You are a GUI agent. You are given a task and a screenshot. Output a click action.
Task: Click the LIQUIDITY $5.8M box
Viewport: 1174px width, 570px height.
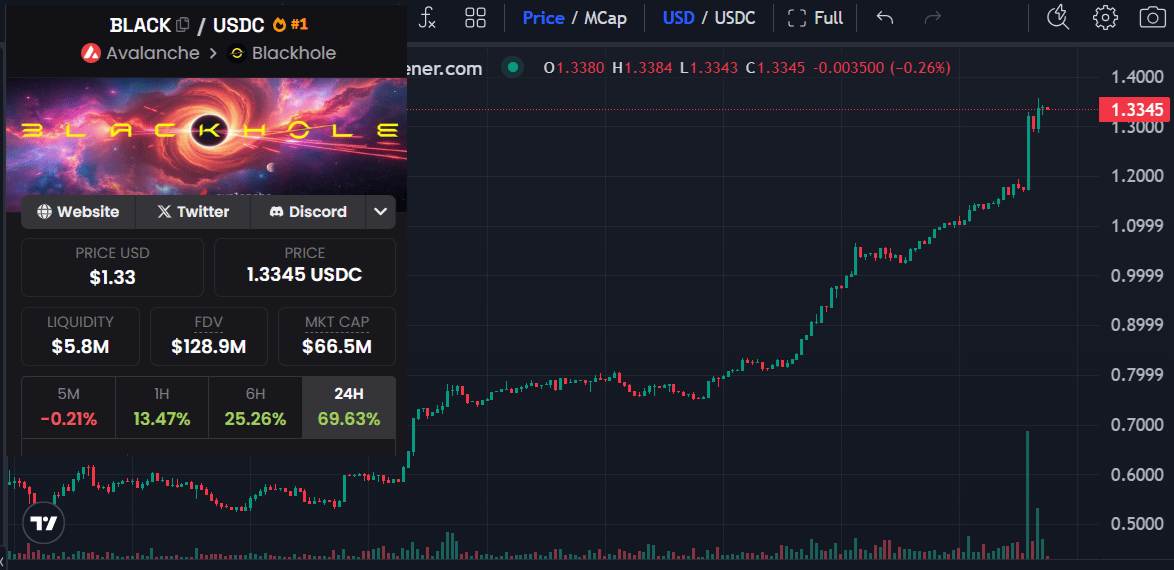click(80, 336)
